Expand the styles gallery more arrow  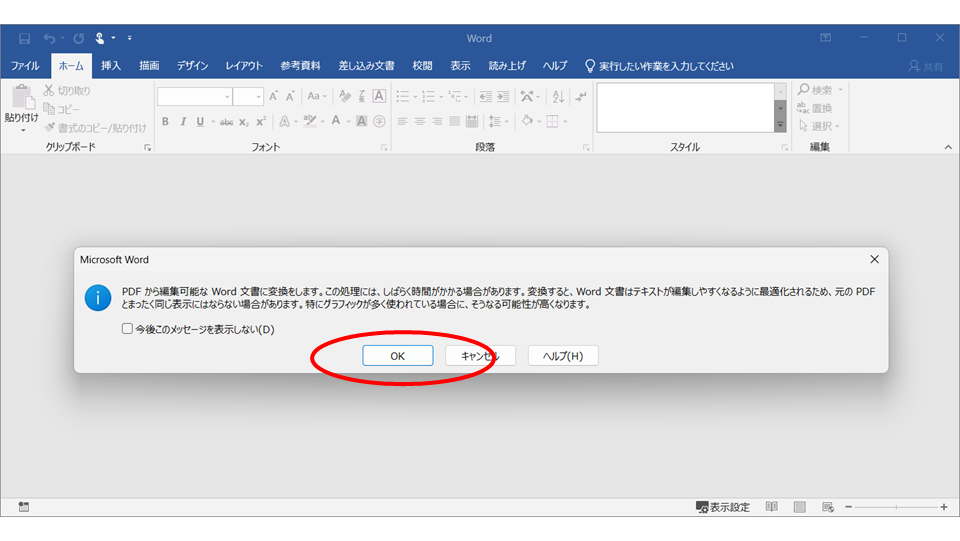click(780, 124)
